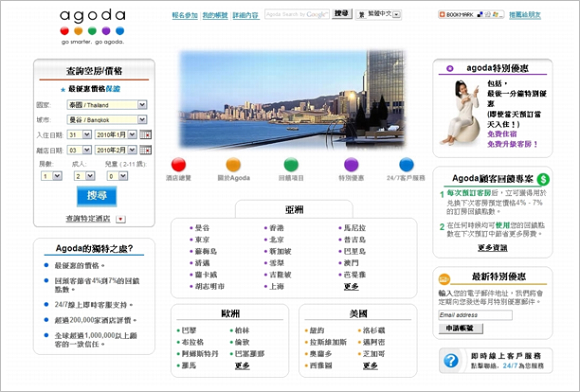
Task: Click the blue 24/7客戶服務 ball icon
Action: coord(406,165)
